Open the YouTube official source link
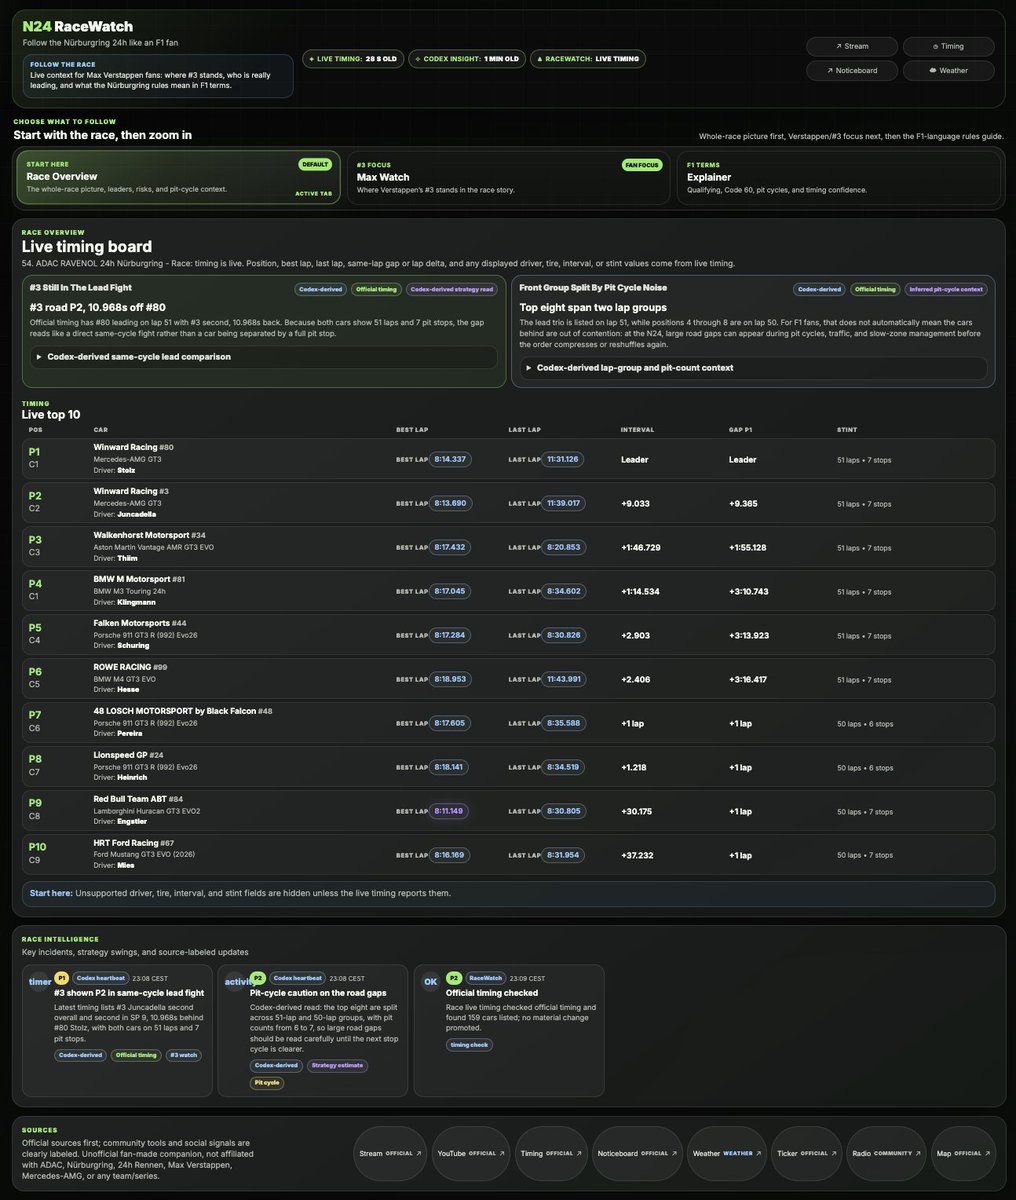Image resolution: width=1016 pixels, height=1200 pixels. [470, 1153]
